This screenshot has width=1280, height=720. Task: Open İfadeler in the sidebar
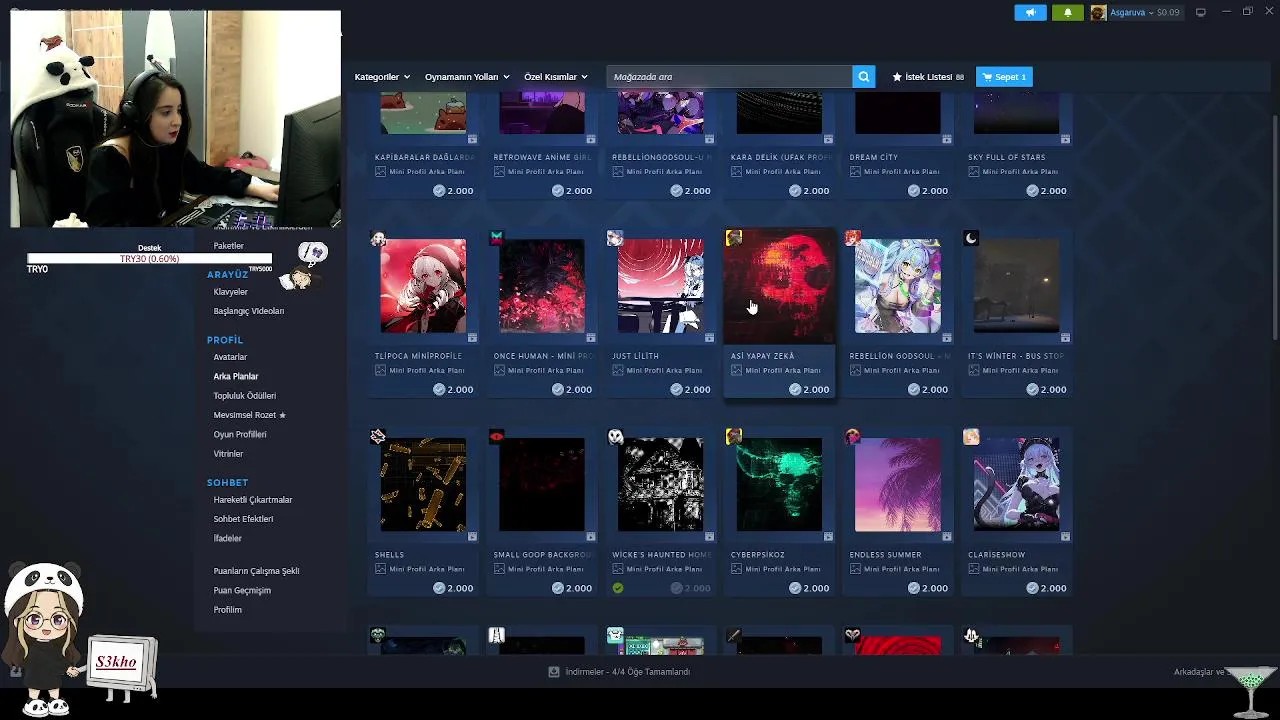coord(228,539)
